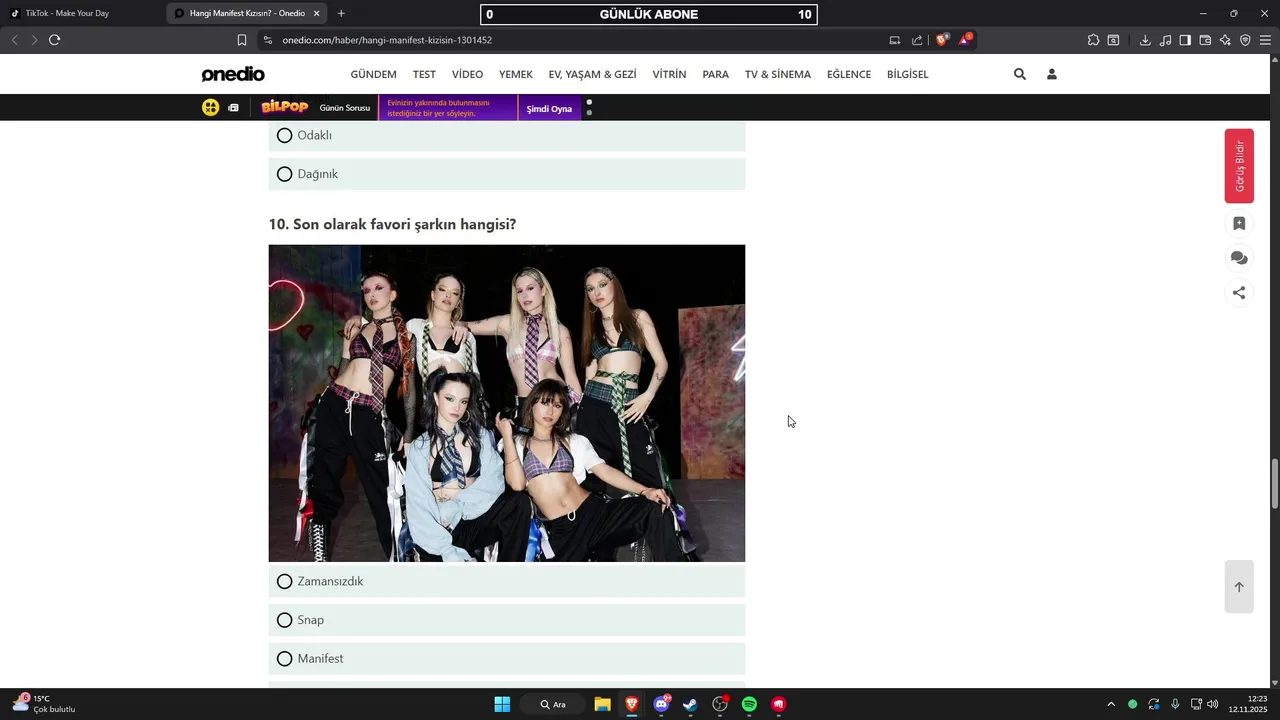Open the Extensions puzzle icon
This screenshot has height=720, width=1280.
click(1093, 40)
